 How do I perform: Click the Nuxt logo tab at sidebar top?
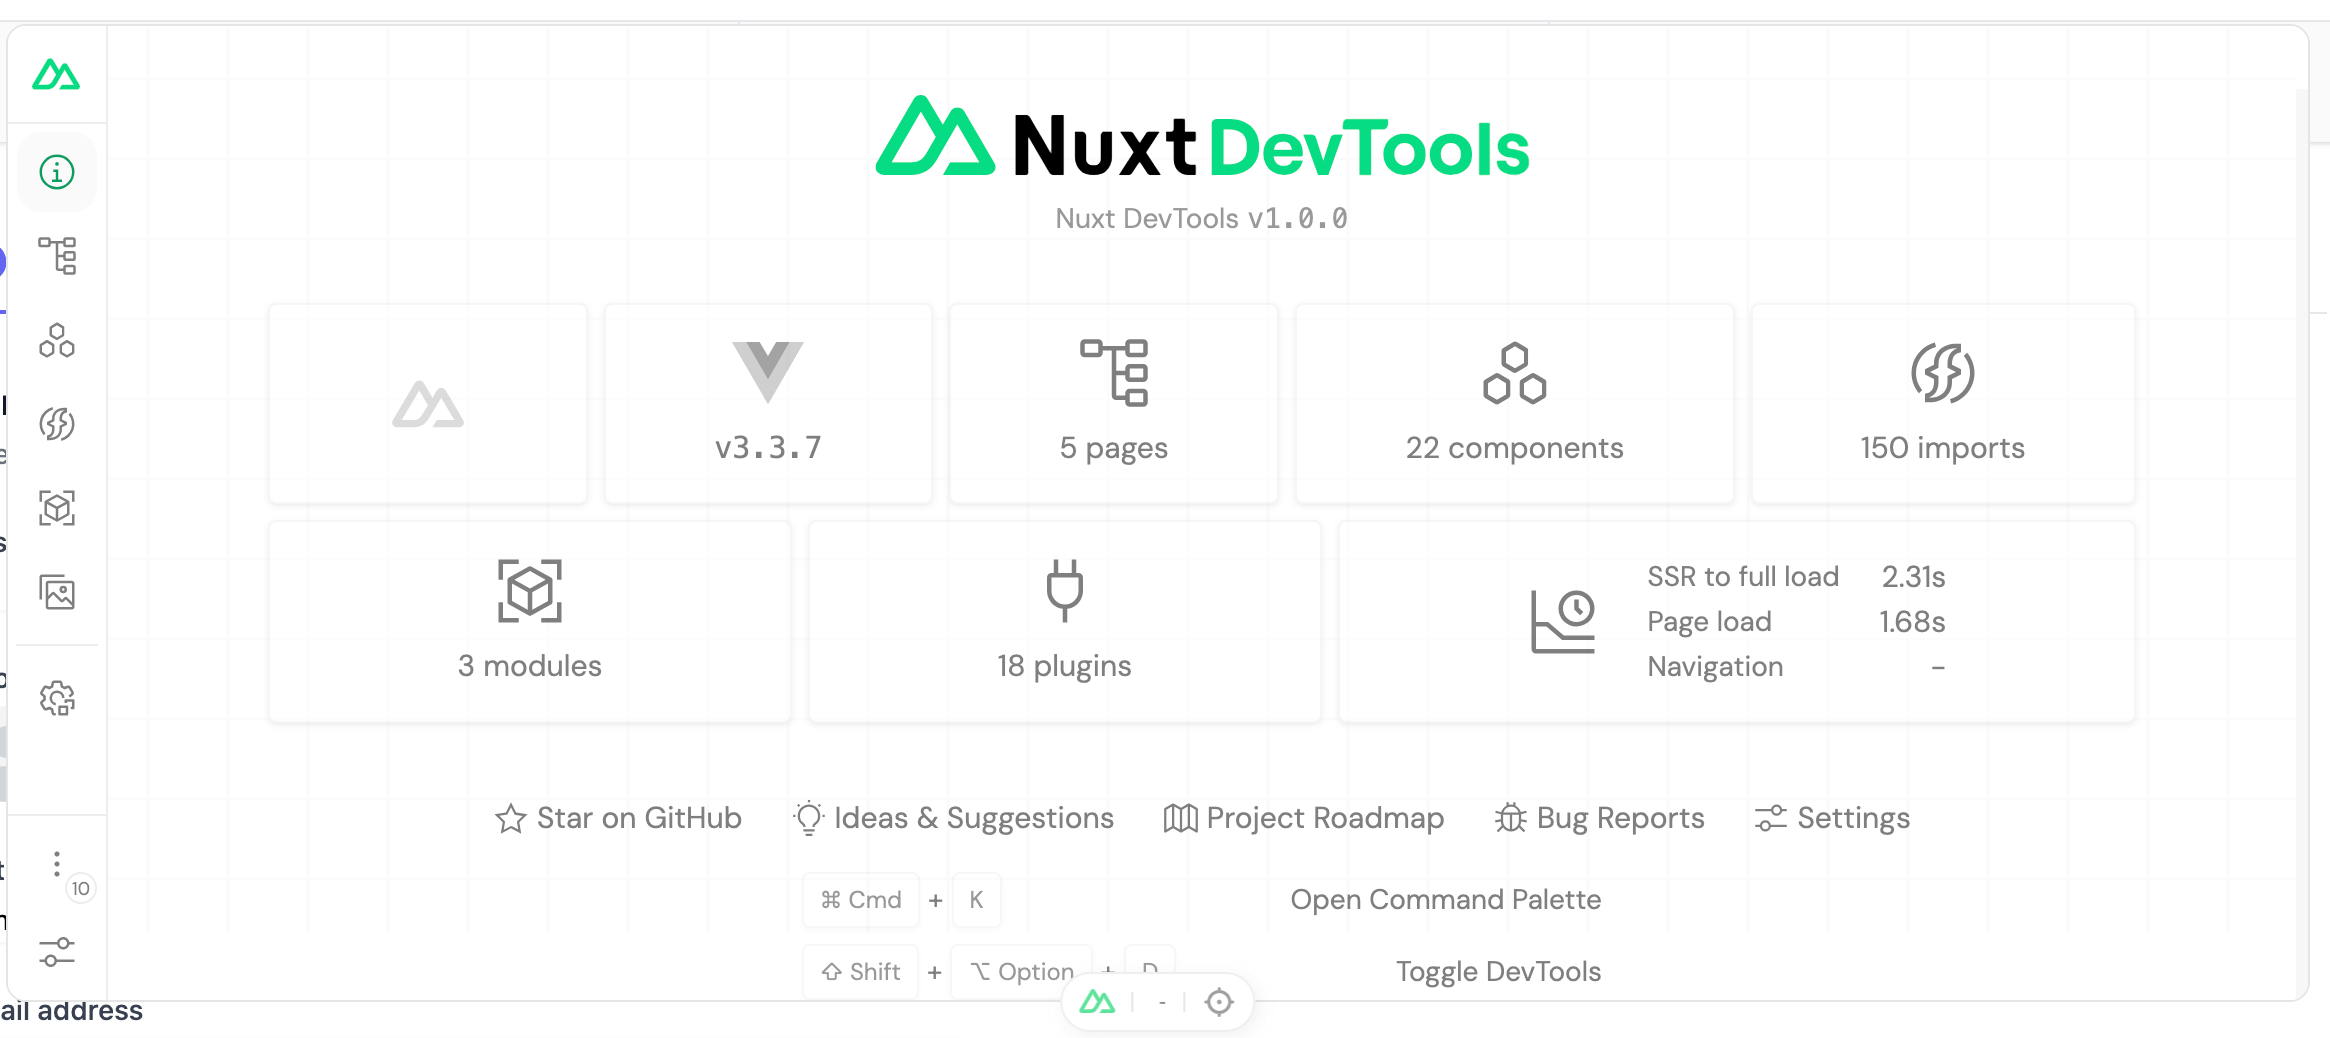57,74
